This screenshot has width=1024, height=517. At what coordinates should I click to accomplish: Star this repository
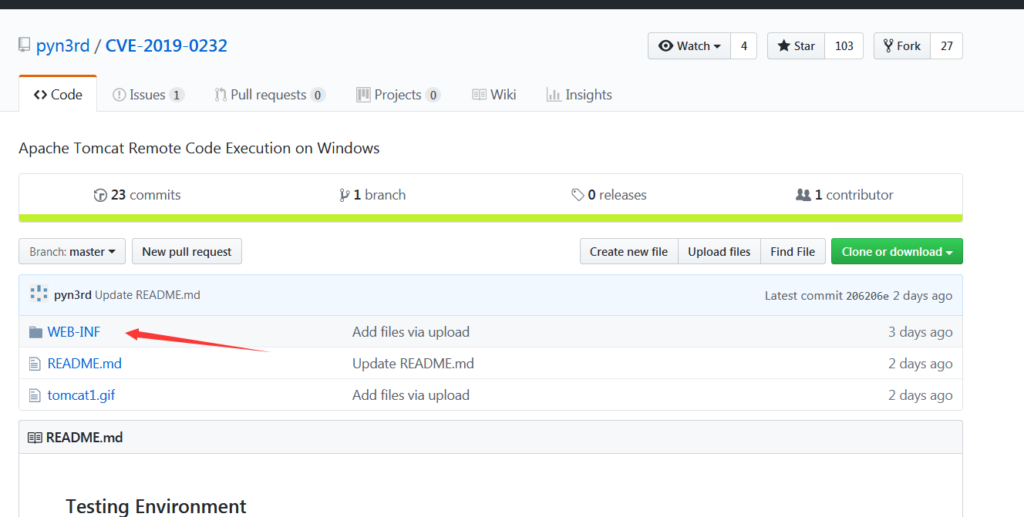point(796,46)
